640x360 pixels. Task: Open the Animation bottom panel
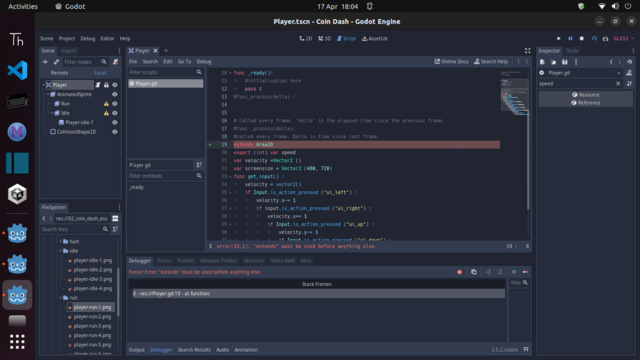click(x=246, y=350)
